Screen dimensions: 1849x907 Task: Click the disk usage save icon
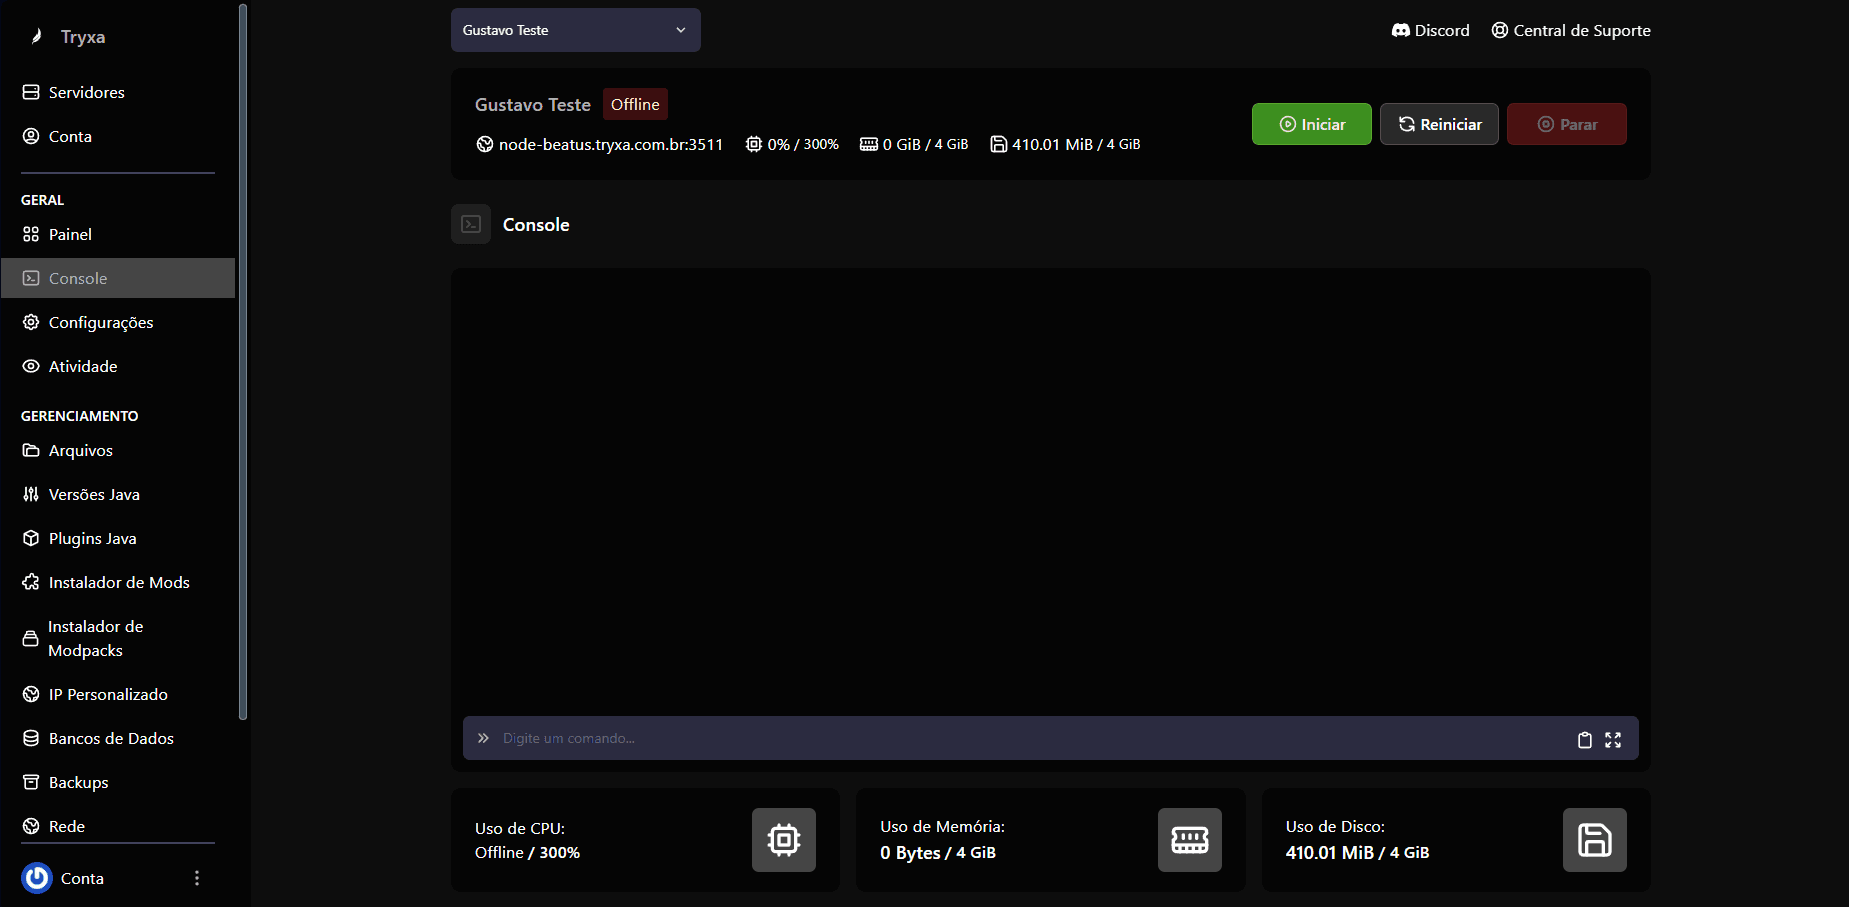(1594, 840)
